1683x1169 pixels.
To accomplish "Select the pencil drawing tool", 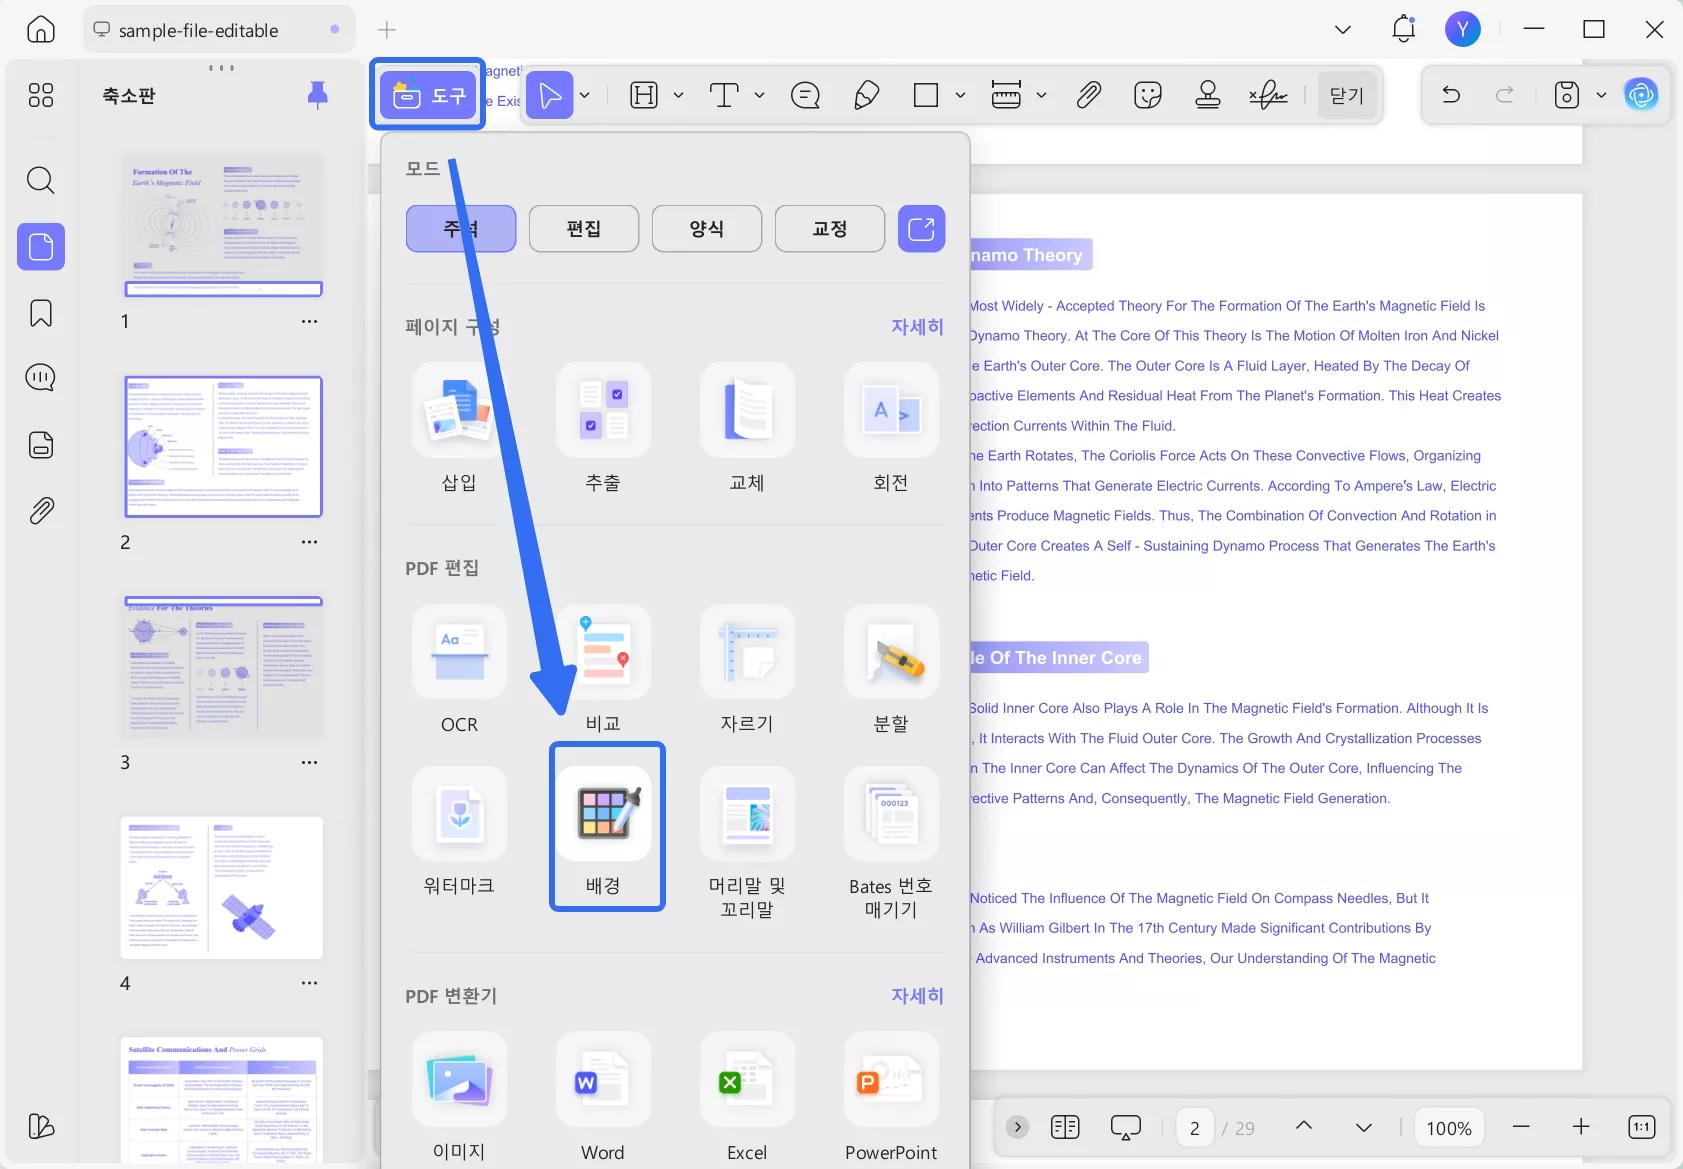I will [x=866, y=95].
